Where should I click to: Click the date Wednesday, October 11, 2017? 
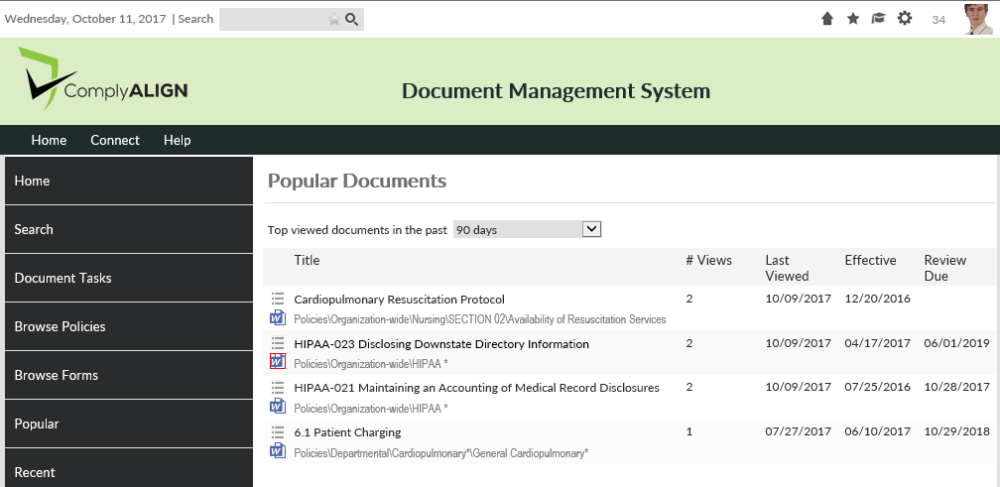(85, 18)
